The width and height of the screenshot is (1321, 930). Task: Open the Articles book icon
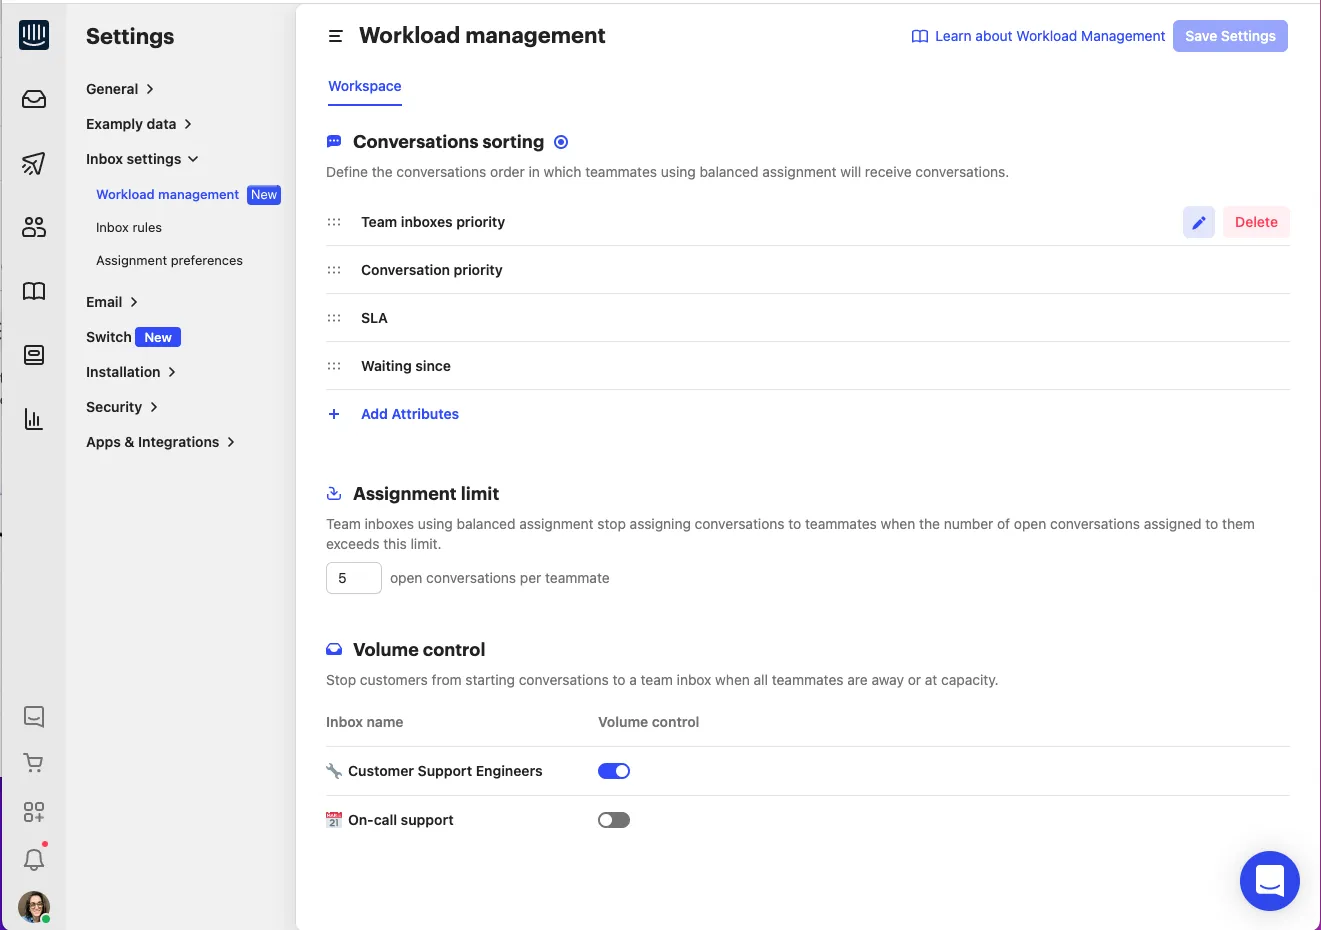pyautogui.click(x=34, y=291)
